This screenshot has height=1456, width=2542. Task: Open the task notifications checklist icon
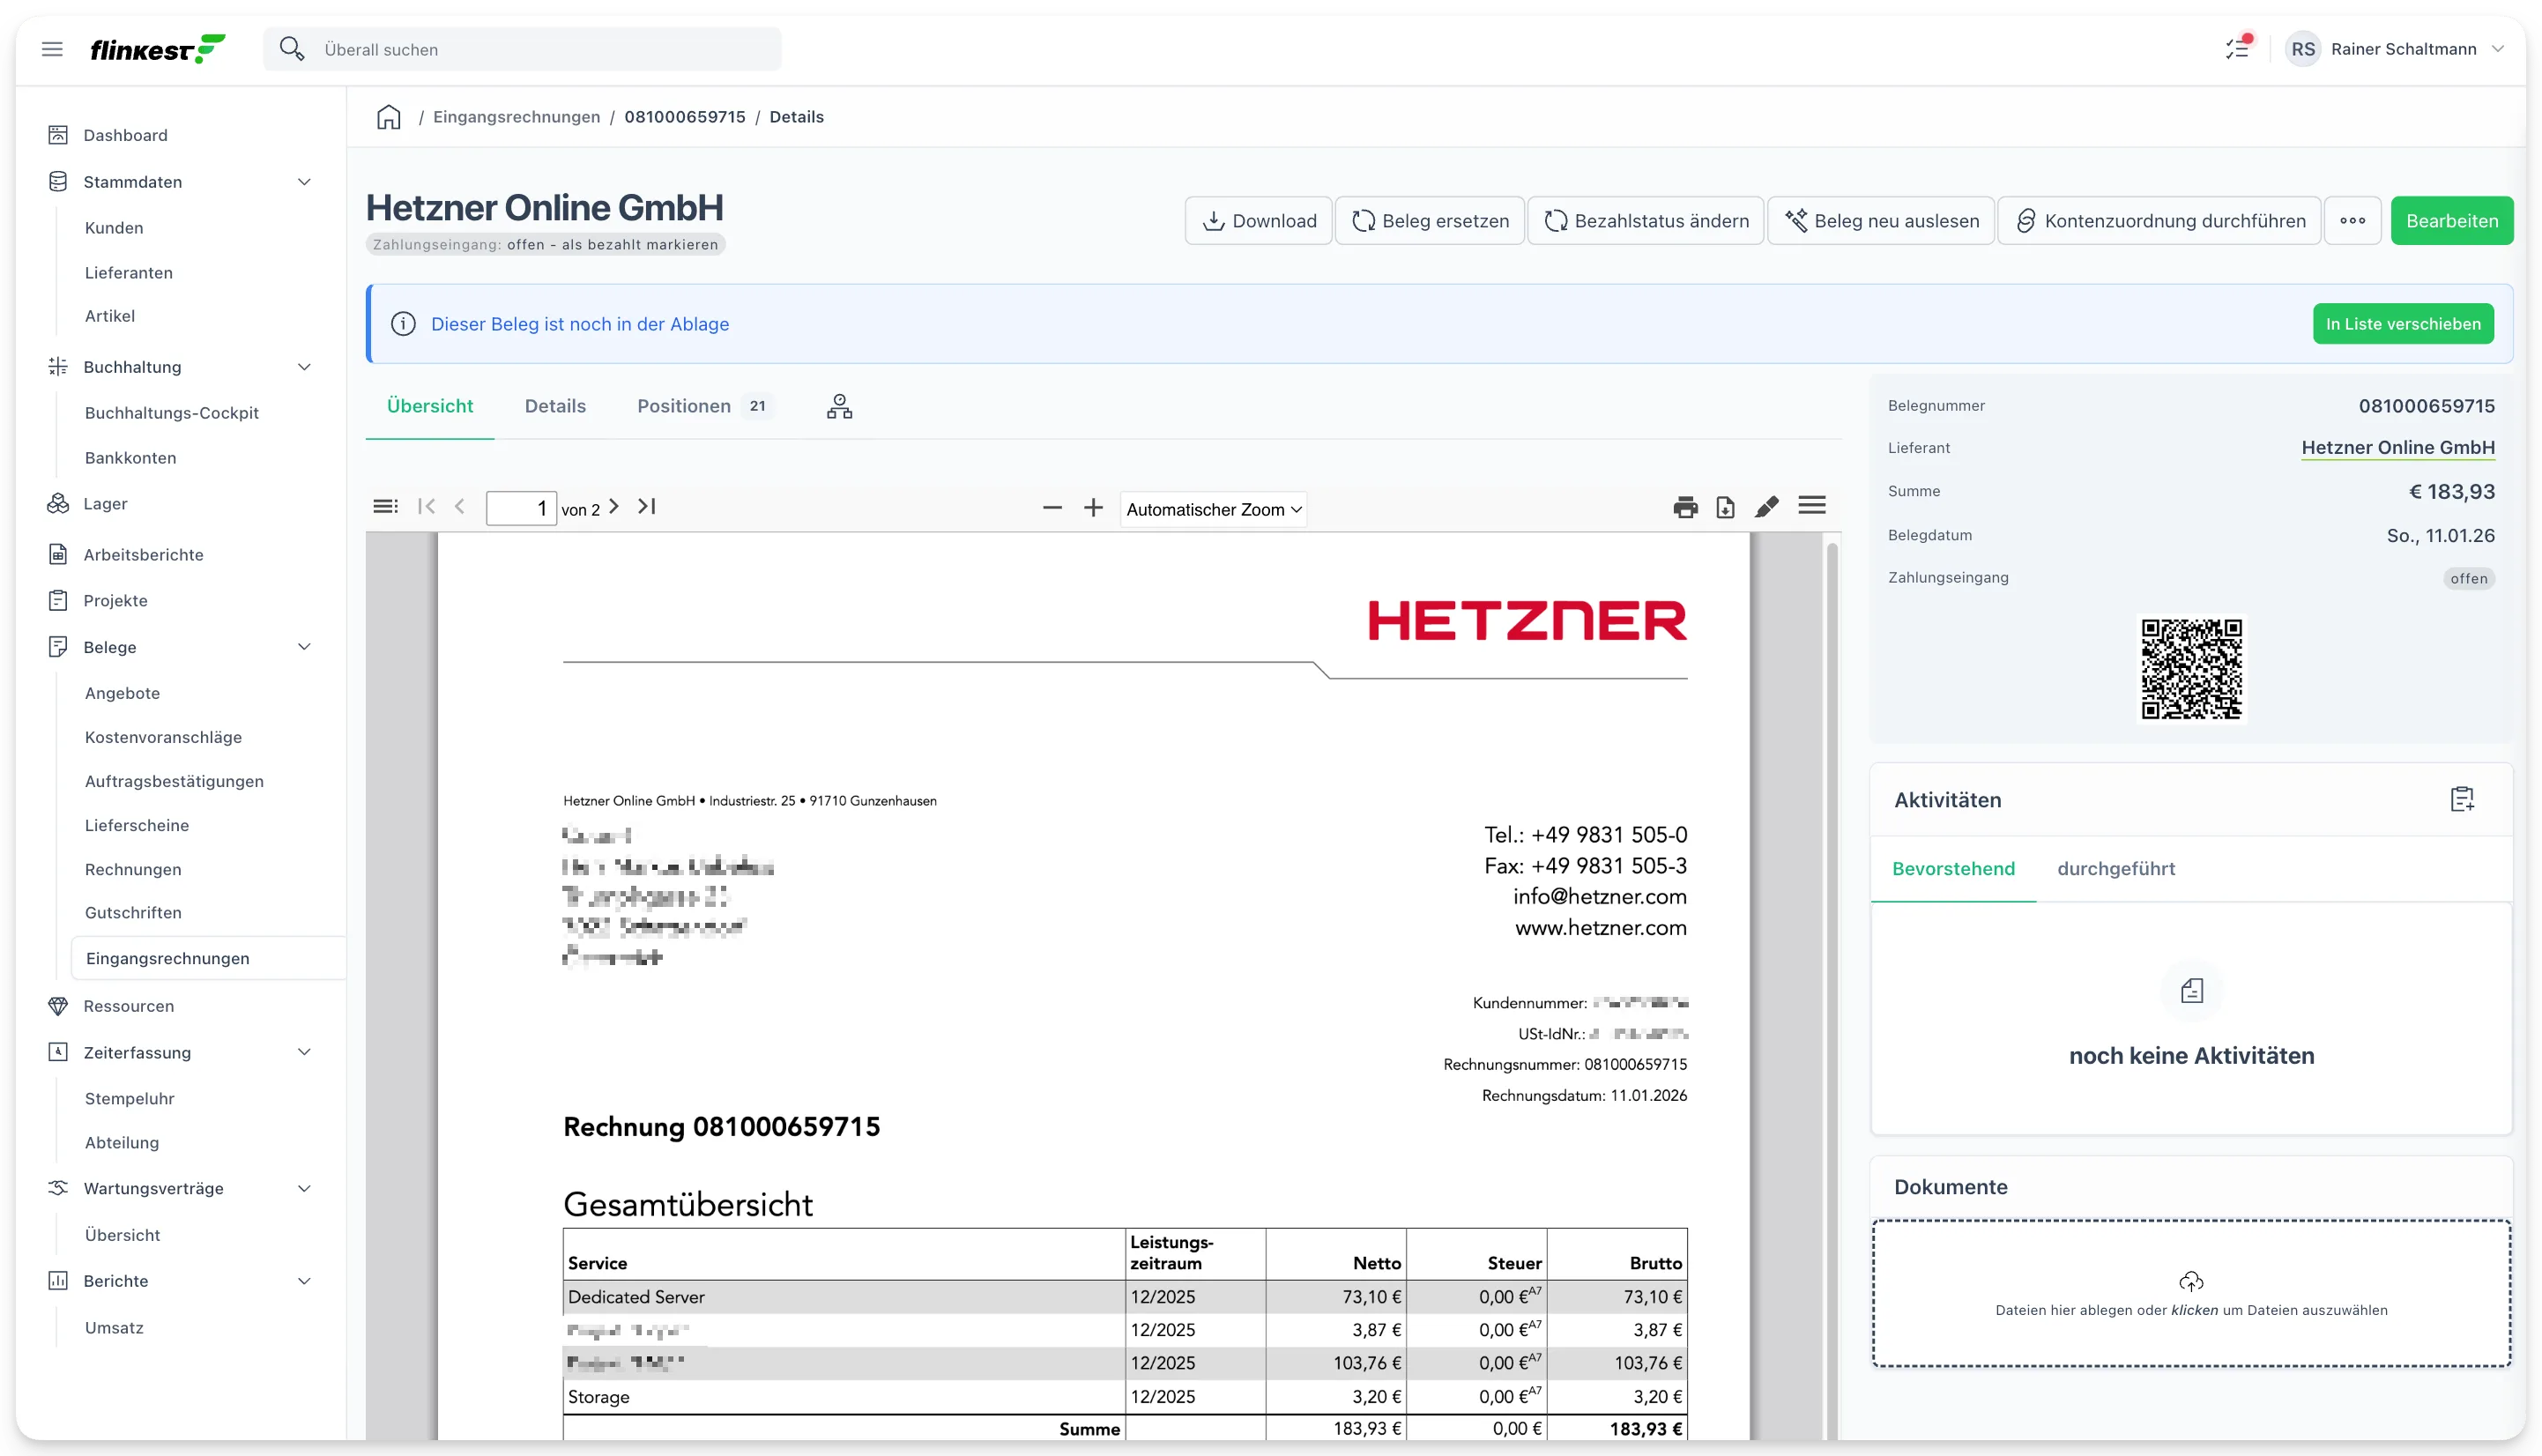2237,48
